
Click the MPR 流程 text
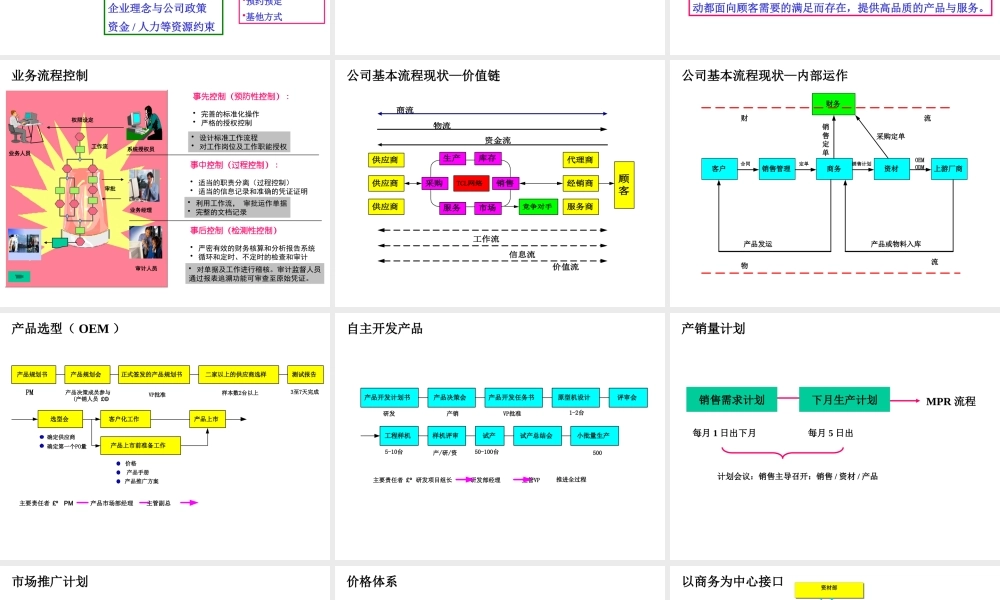(x=950, y=401)
